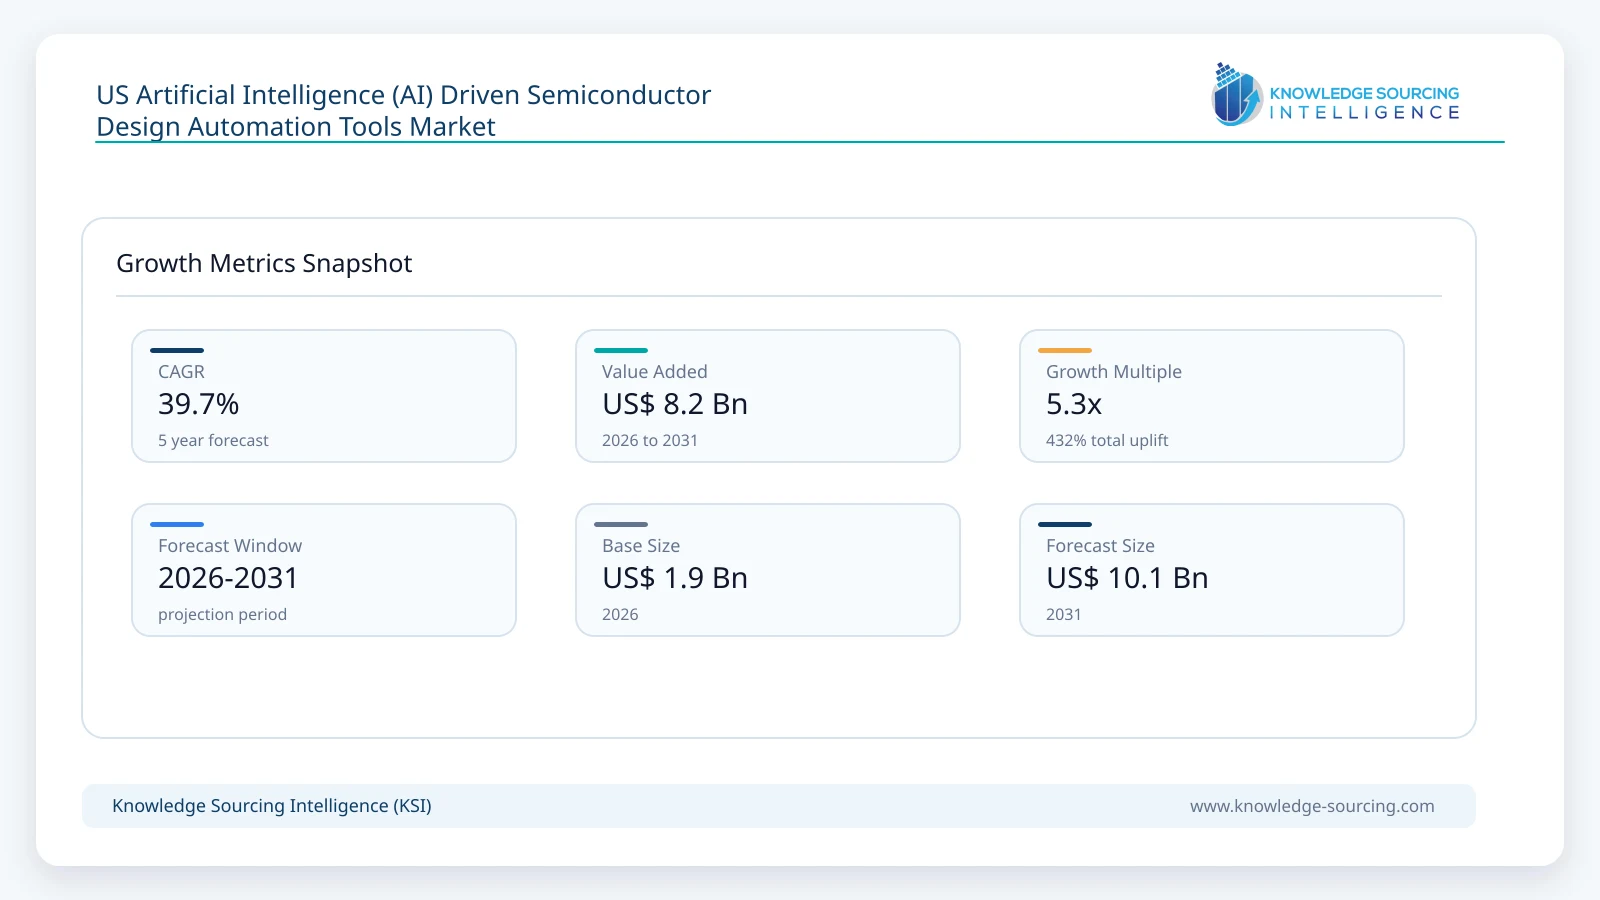Select the Growth Metrics Snapshot heading

click(264, 263)
